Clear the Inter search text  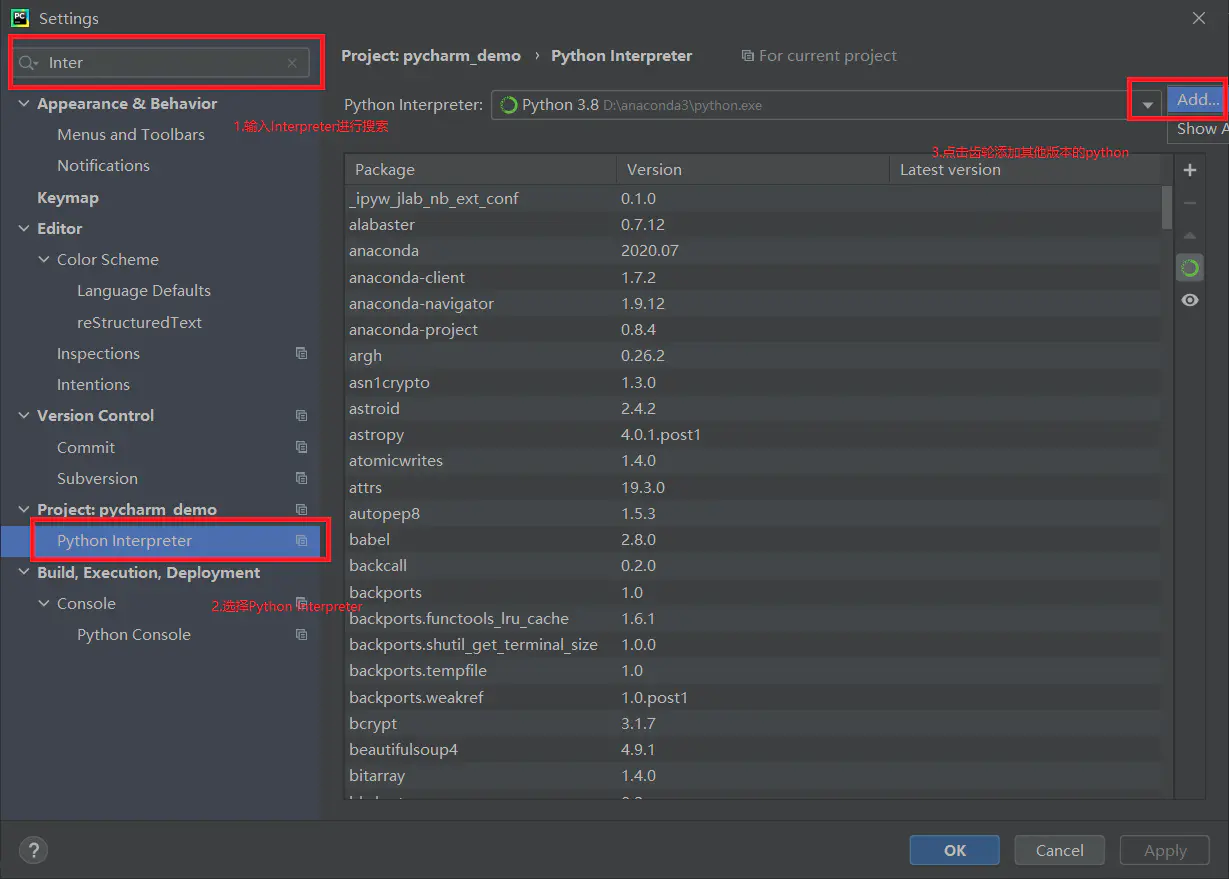(292, 63)
